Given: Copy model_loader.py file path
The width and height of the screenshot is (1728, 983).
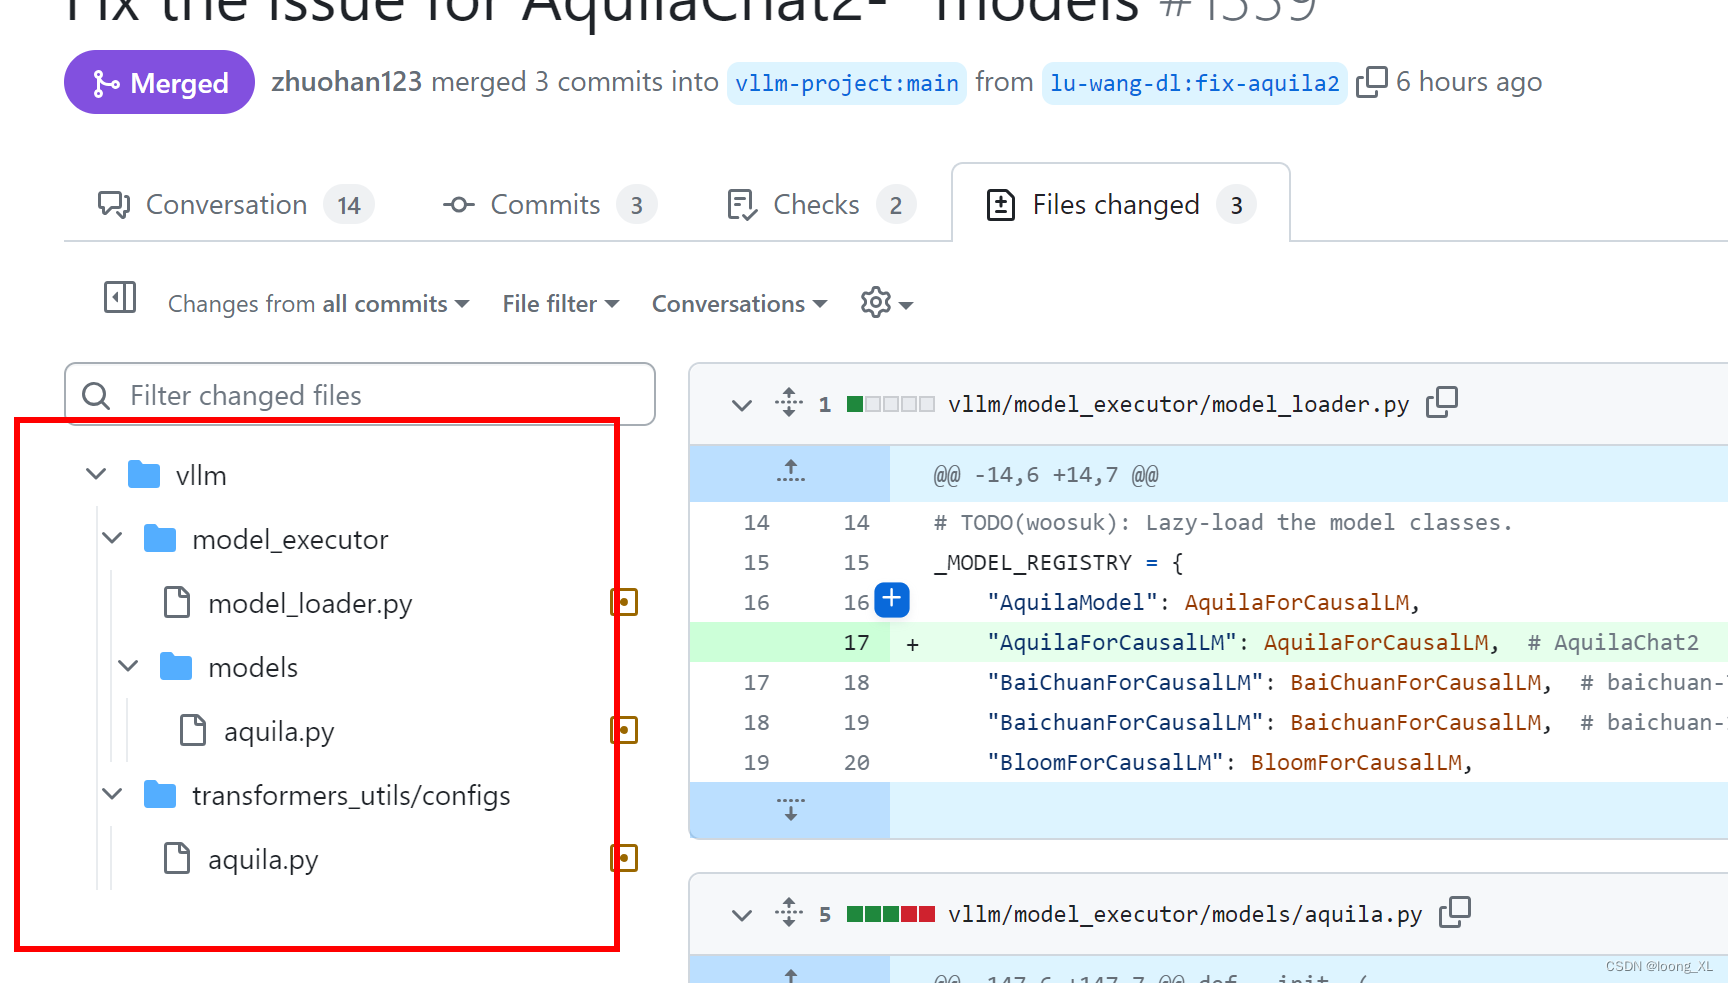Looking at the screenshot, I should 1442,402.
